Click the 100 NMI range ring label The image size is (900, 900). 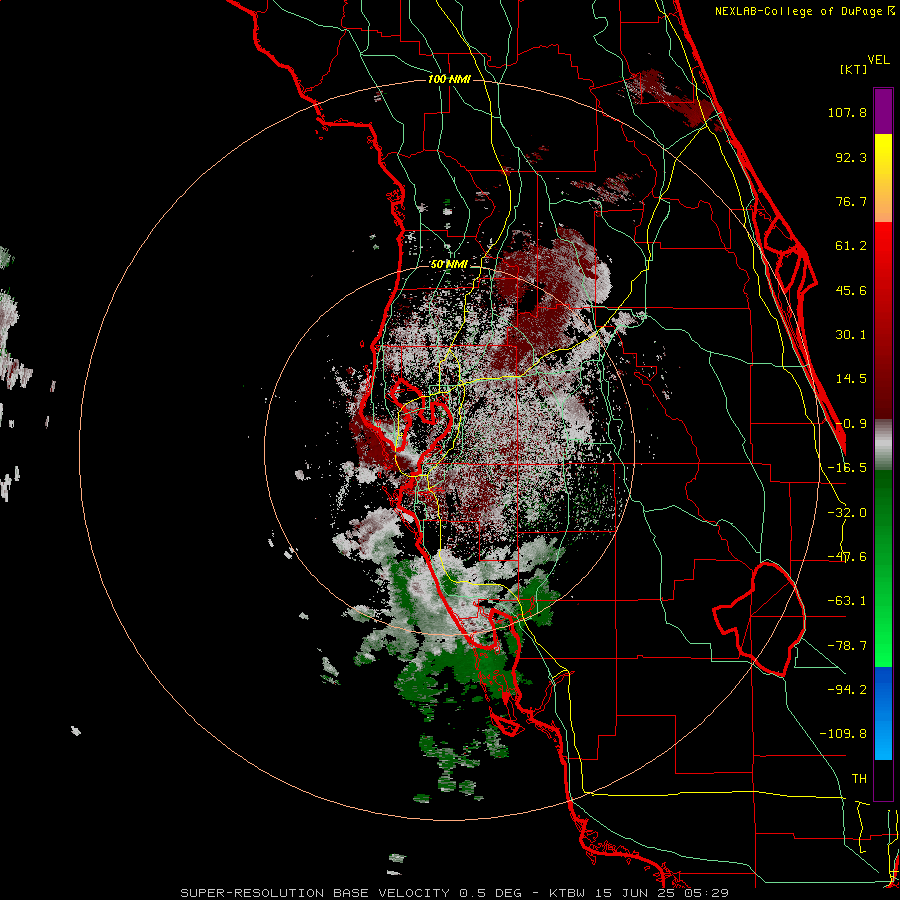(449, 79)
